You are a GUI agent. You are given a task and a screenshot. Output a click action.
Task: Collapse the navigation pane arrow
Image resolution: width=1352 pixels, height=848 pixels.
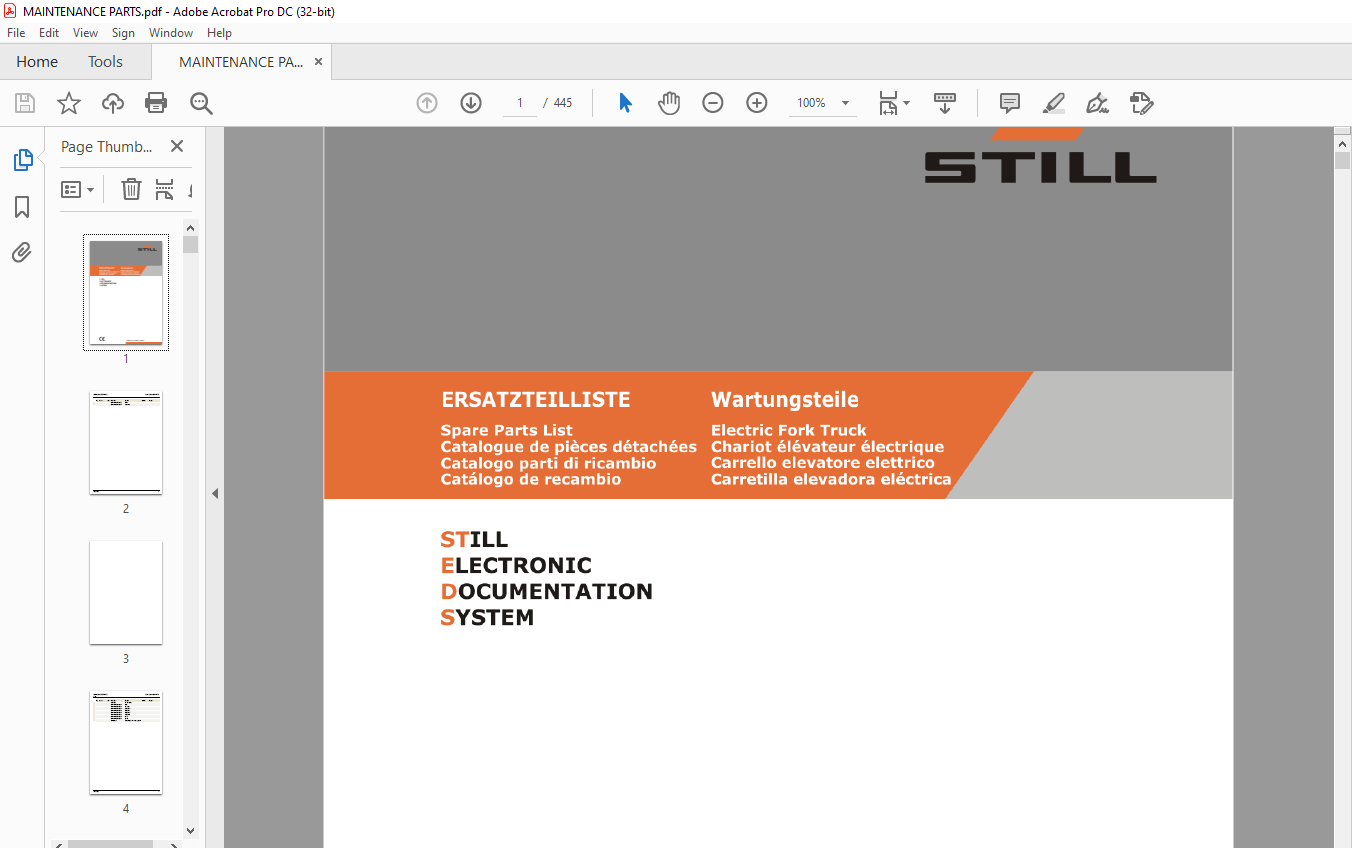point(214,493)
